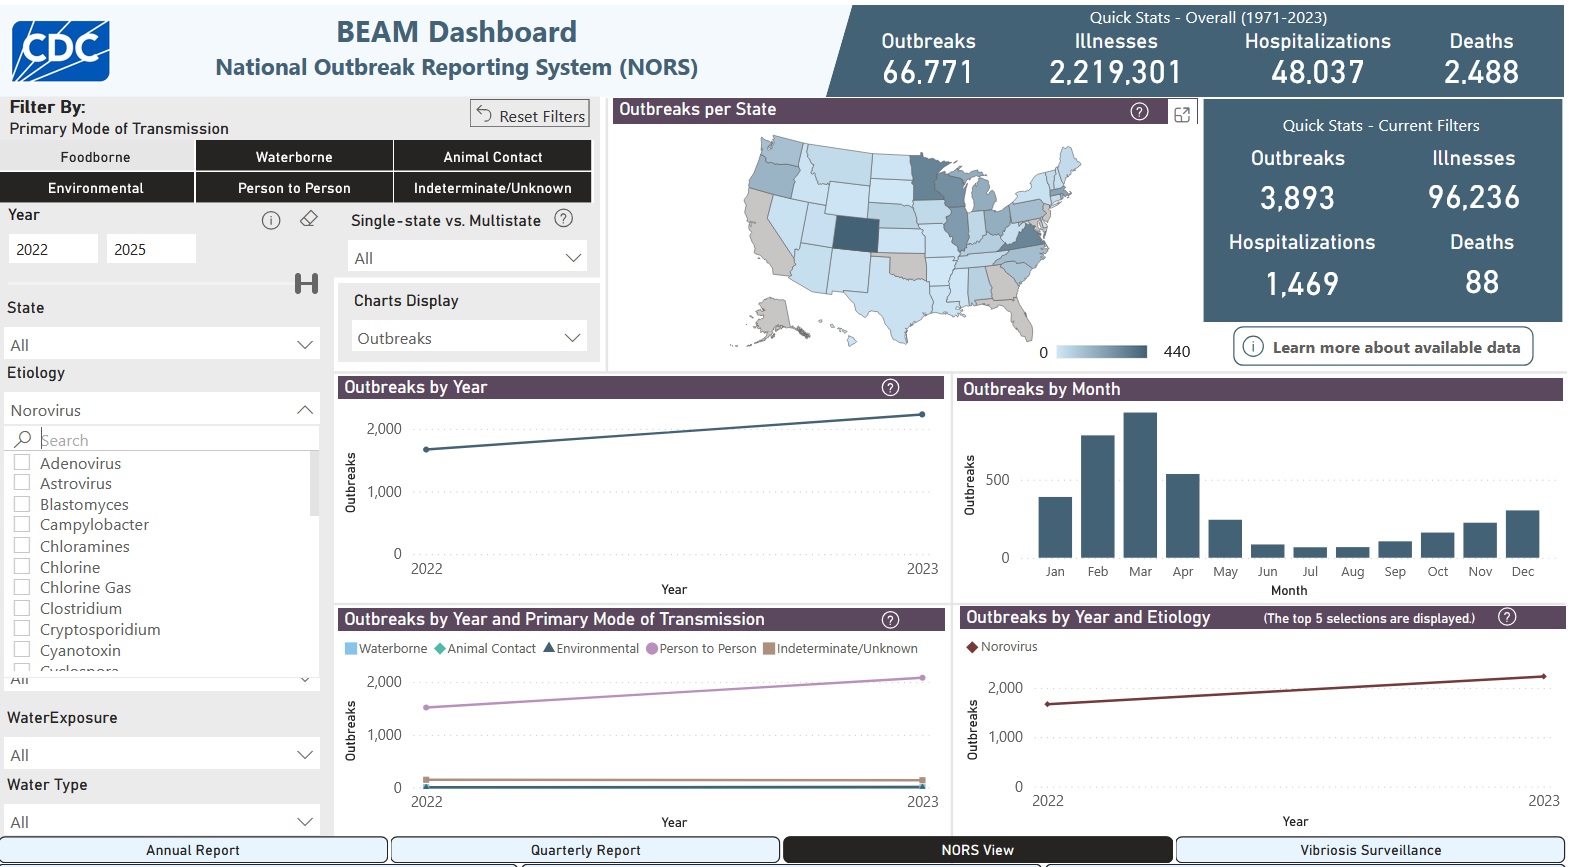Image resolution: width=1571 pixels, height=867 pixels.
Task: Check the Campylobacter checkbox
Action: coord(22,523)
